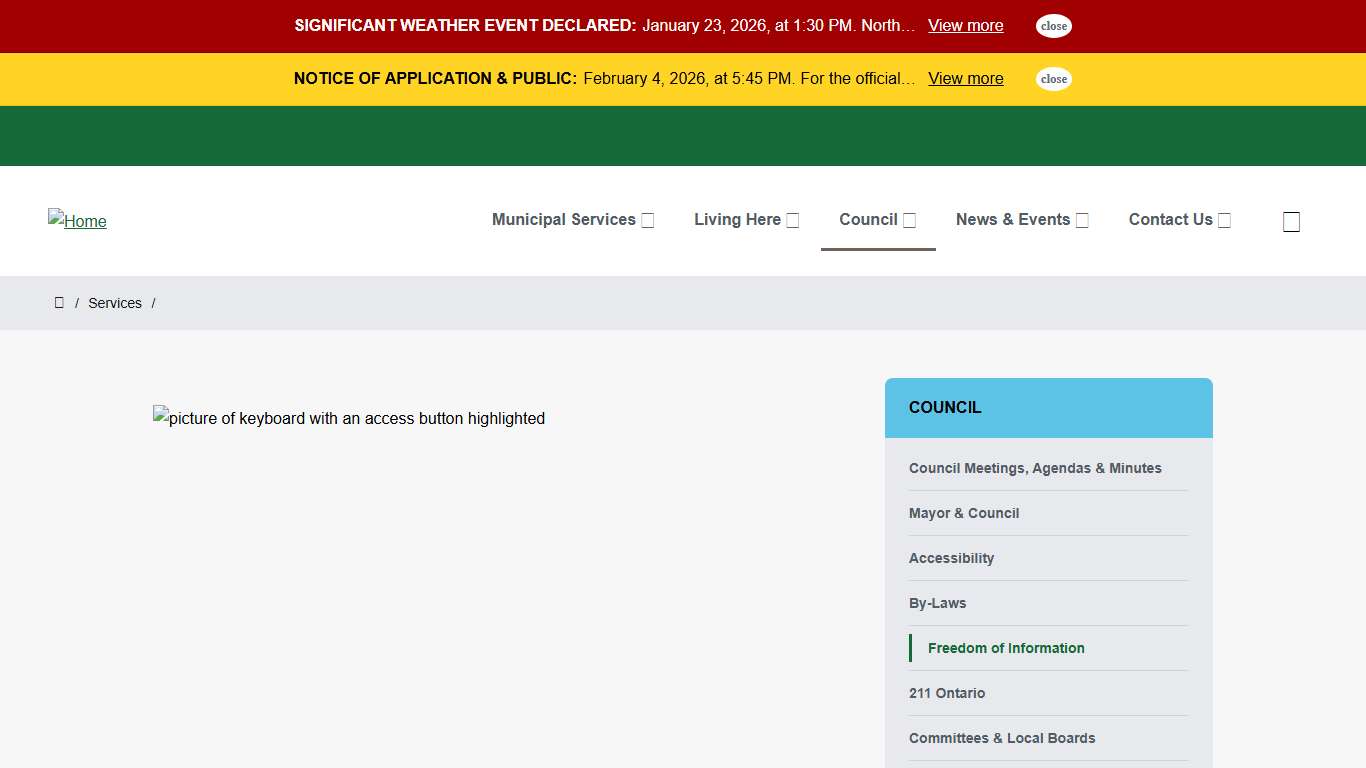Select Mayor & Council sidebar link

(964, 513)
